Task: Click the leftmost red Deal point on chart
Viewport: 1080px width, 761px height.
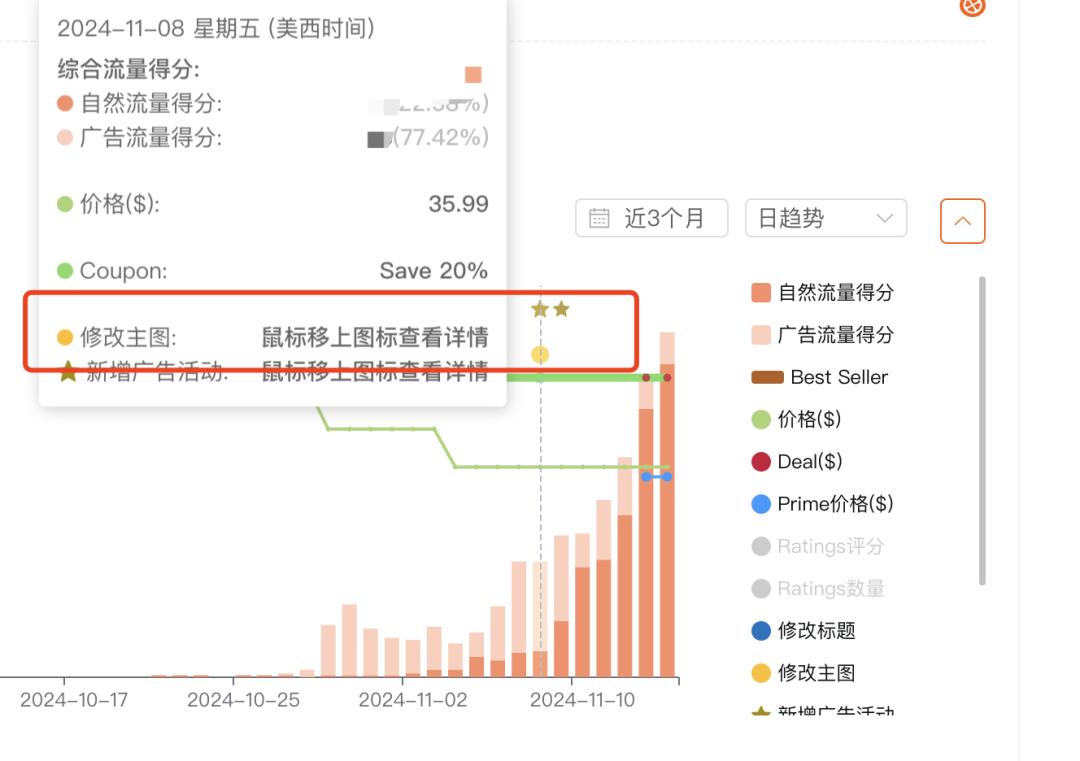Action: pos(646,378)
